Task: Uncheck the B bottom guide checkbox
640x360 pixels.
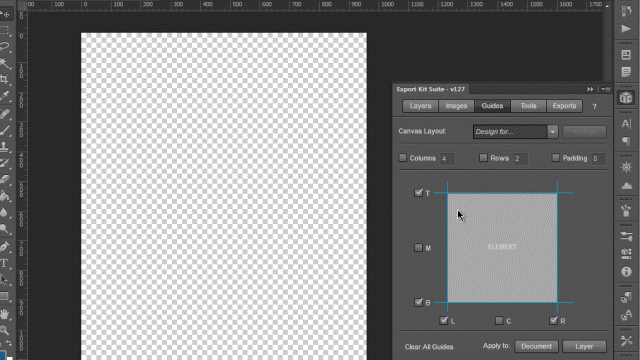Action: (x=418, y=302)
